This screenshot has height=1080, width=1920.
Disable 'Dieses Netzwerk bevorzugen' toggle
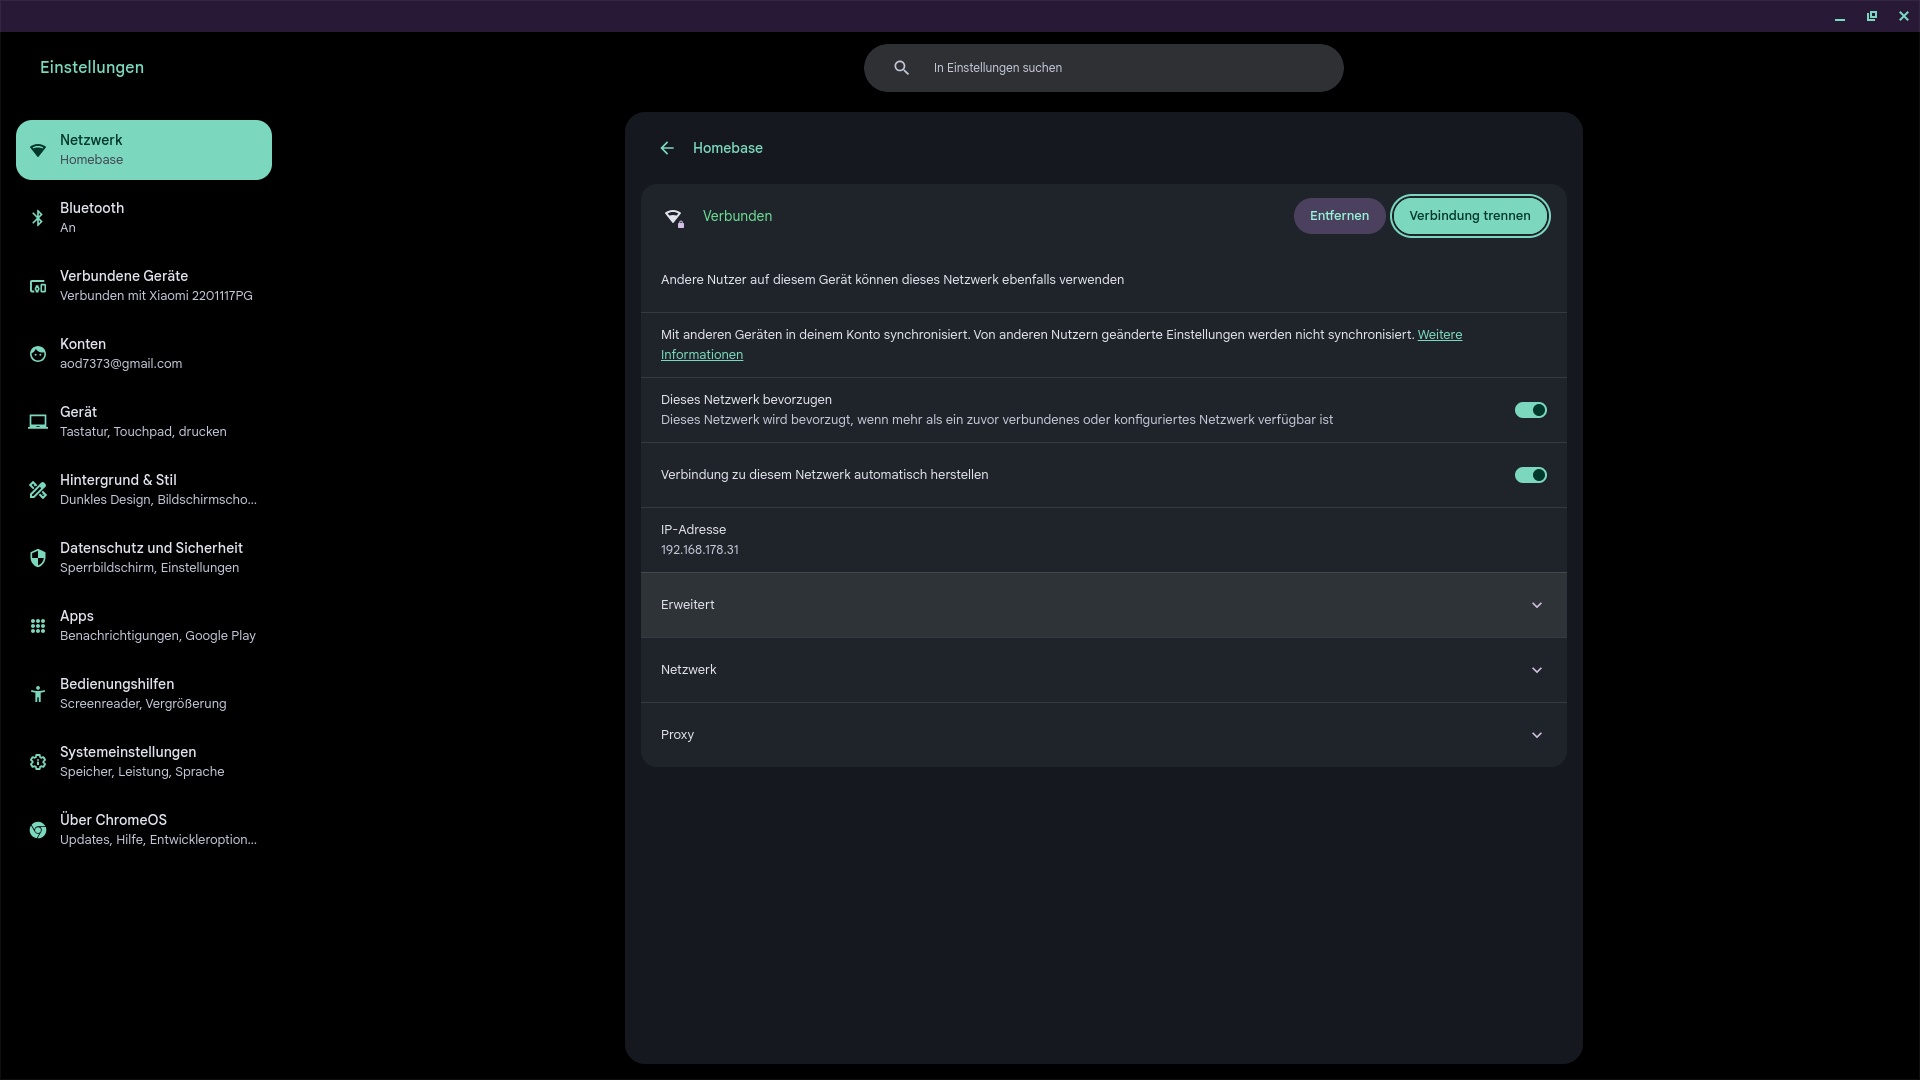1530,410
